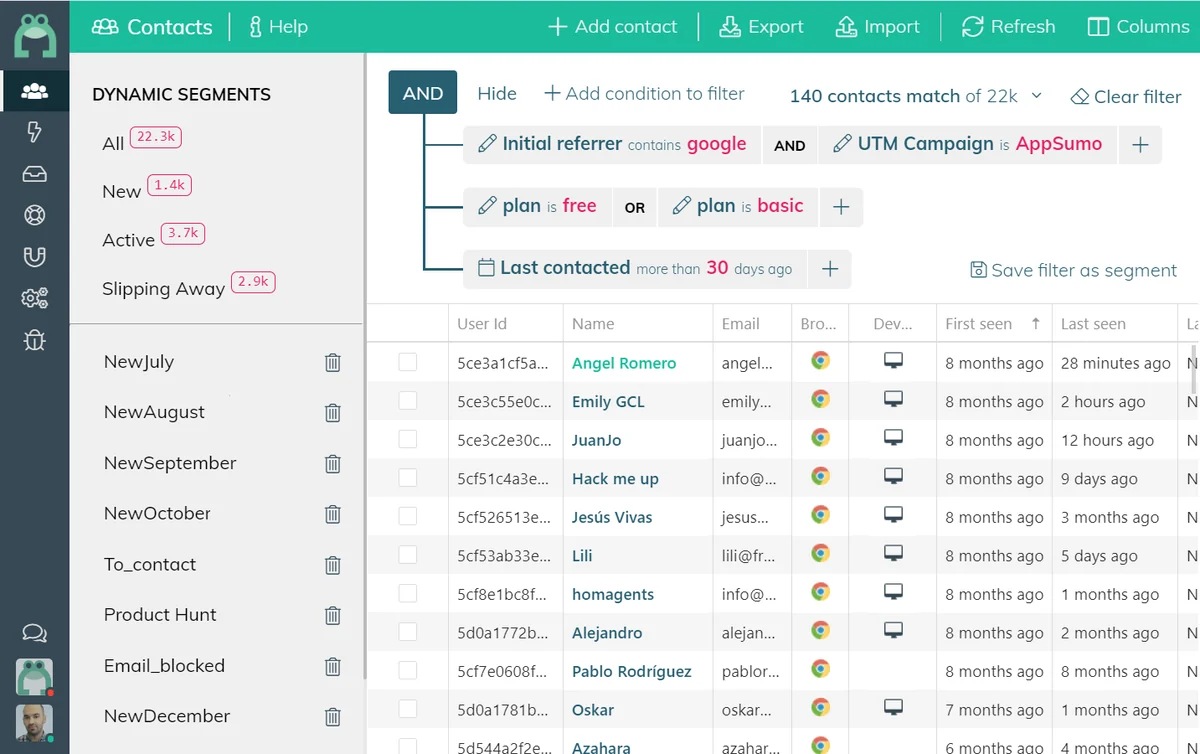Tick the checkbox next to Lili
This screenshot has height=754, width=1200.
click(408, 555)
